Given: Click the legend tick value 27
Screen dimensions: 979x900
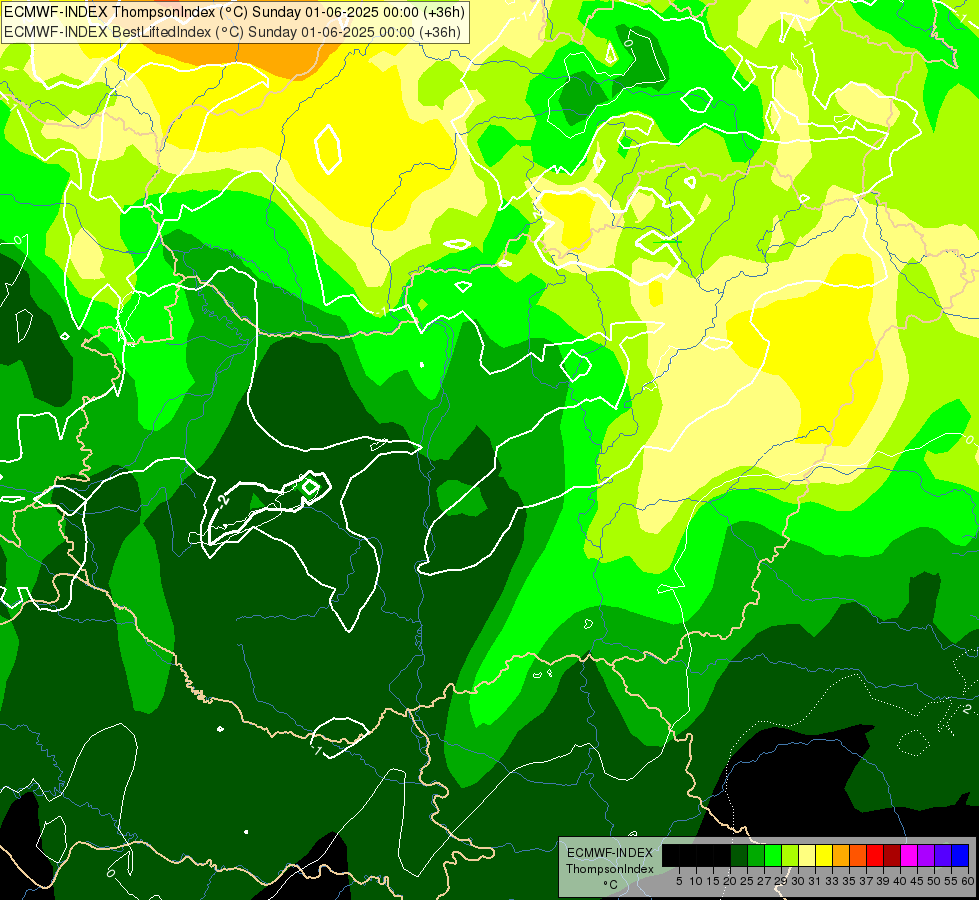Looking at the screenshot, I should 764,881.
